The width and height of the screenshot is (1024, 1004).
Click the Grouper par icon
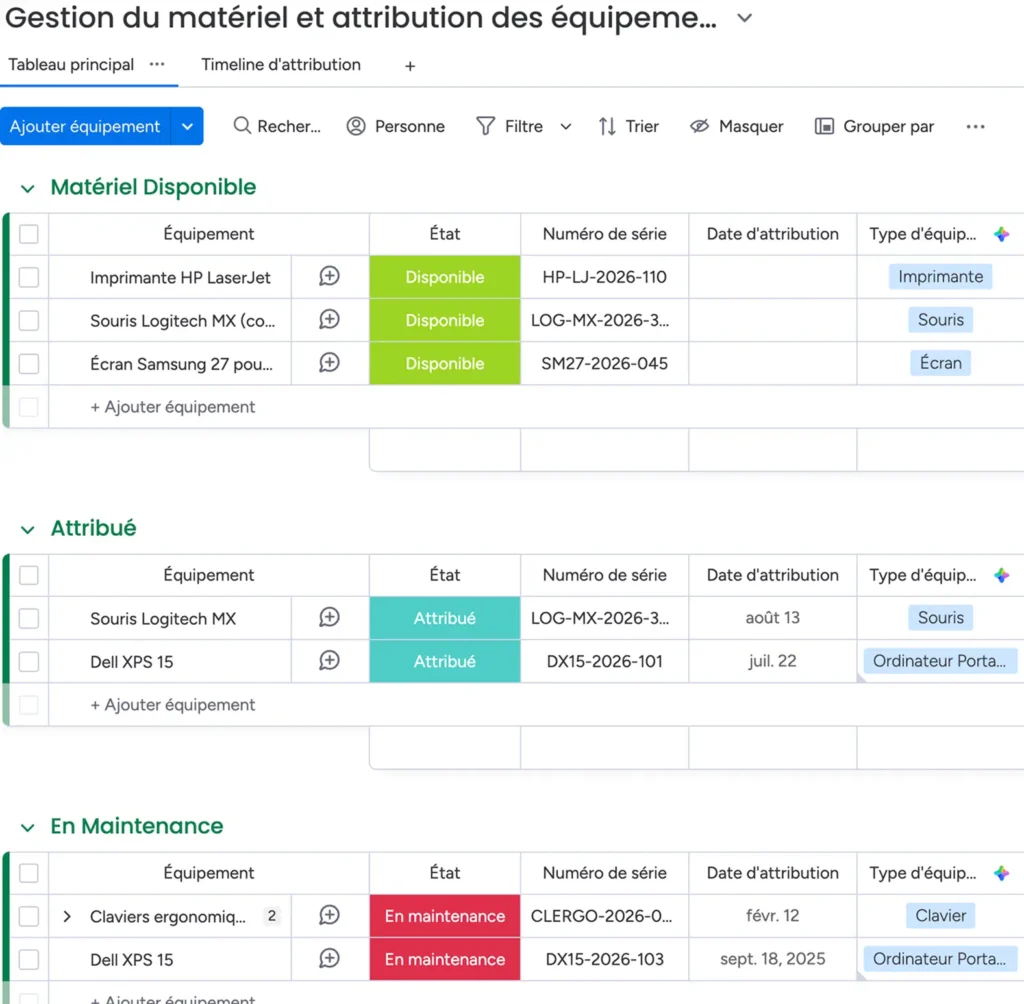[x=824, y=126]
